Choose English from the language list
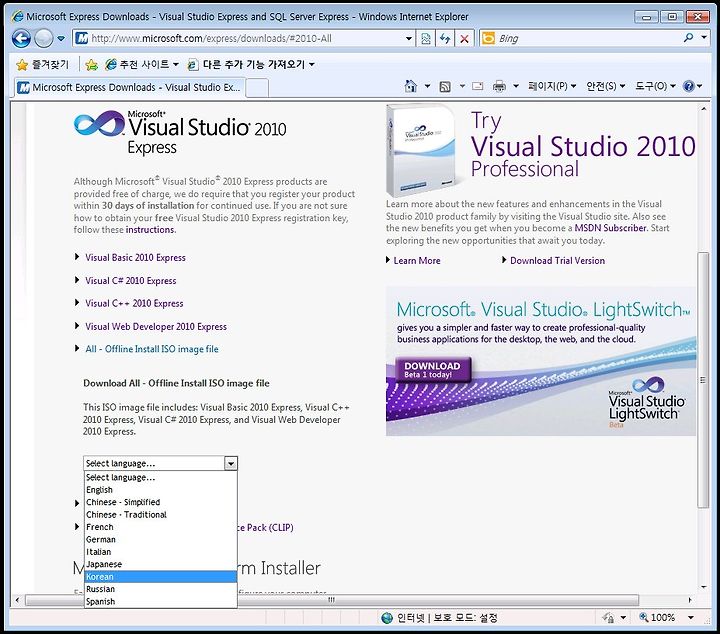Screen dimensions: 720x634 161,490
